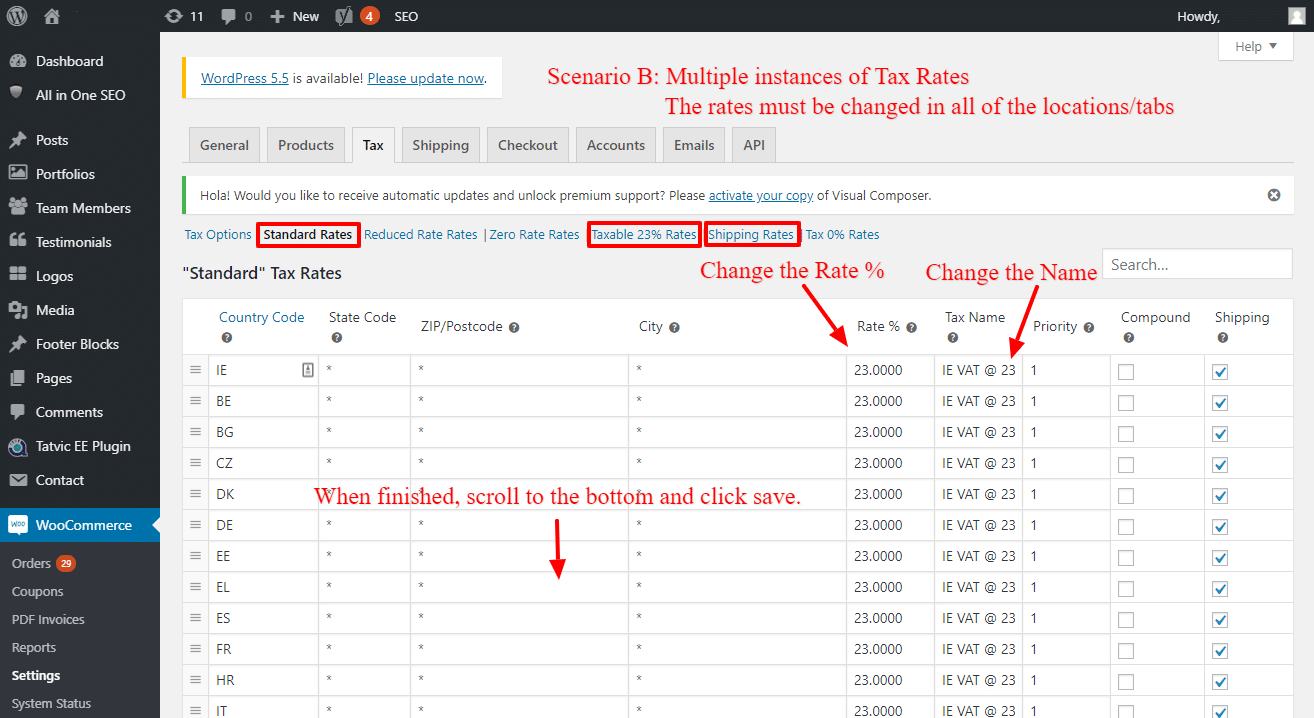Toggle Shipping checkbox in BG row
This screenshot has width=1314, height=718.
pyautogui.click(x=1219, y=433)
